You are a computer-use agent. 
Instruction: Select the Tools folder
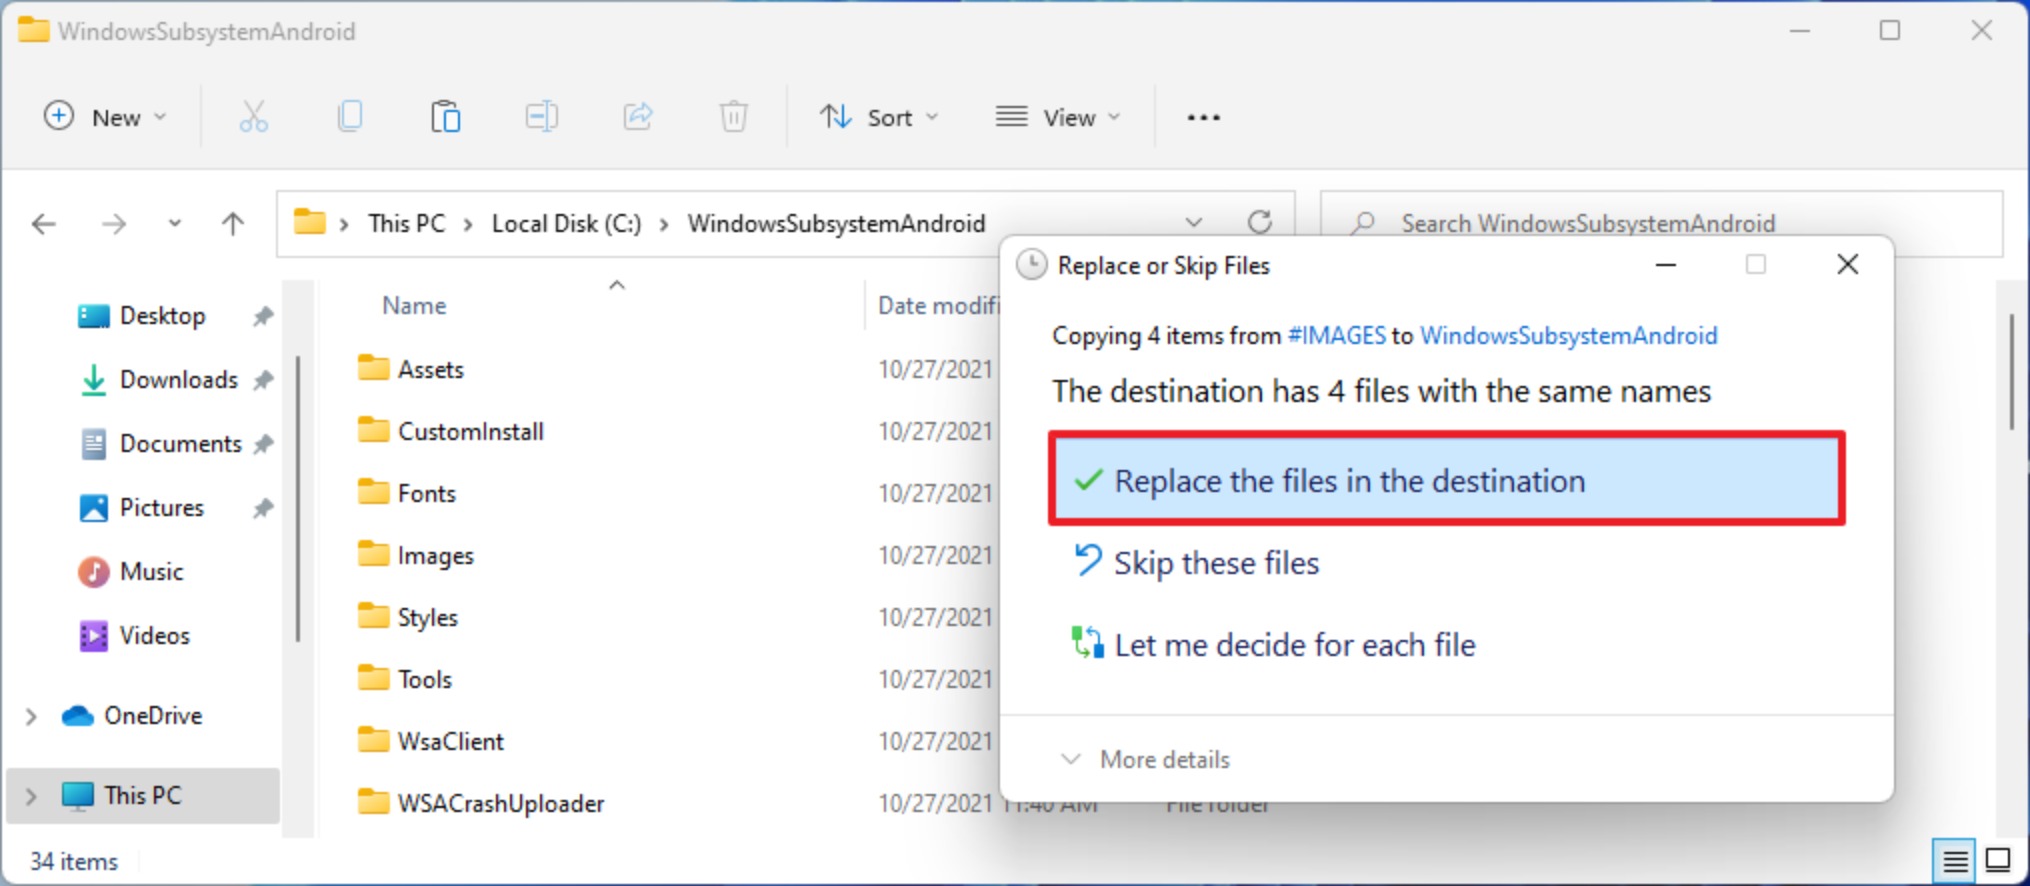405,680
